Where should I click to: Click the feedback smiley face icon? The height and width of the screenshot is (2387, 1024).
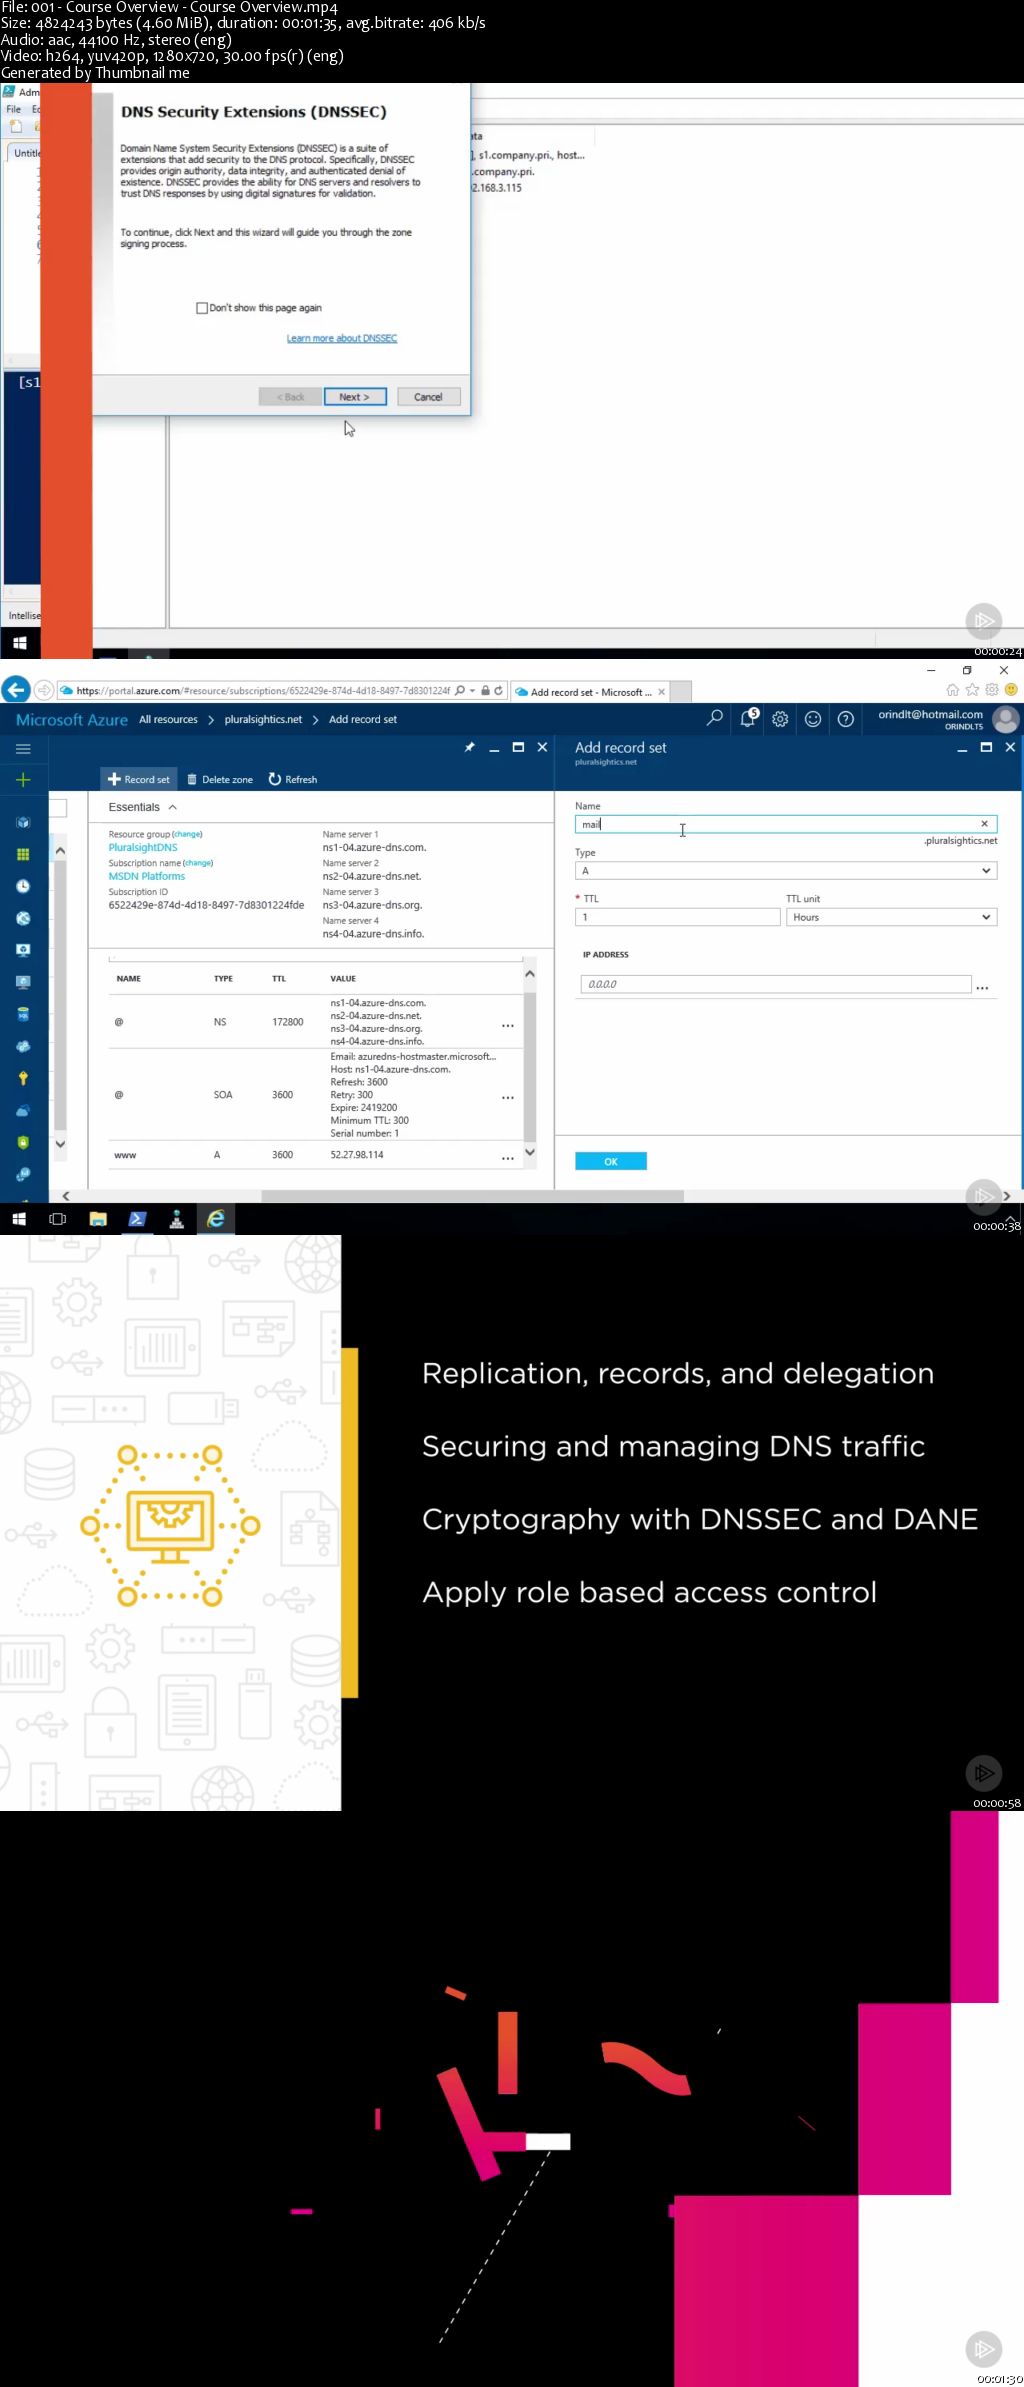point(813,719)
